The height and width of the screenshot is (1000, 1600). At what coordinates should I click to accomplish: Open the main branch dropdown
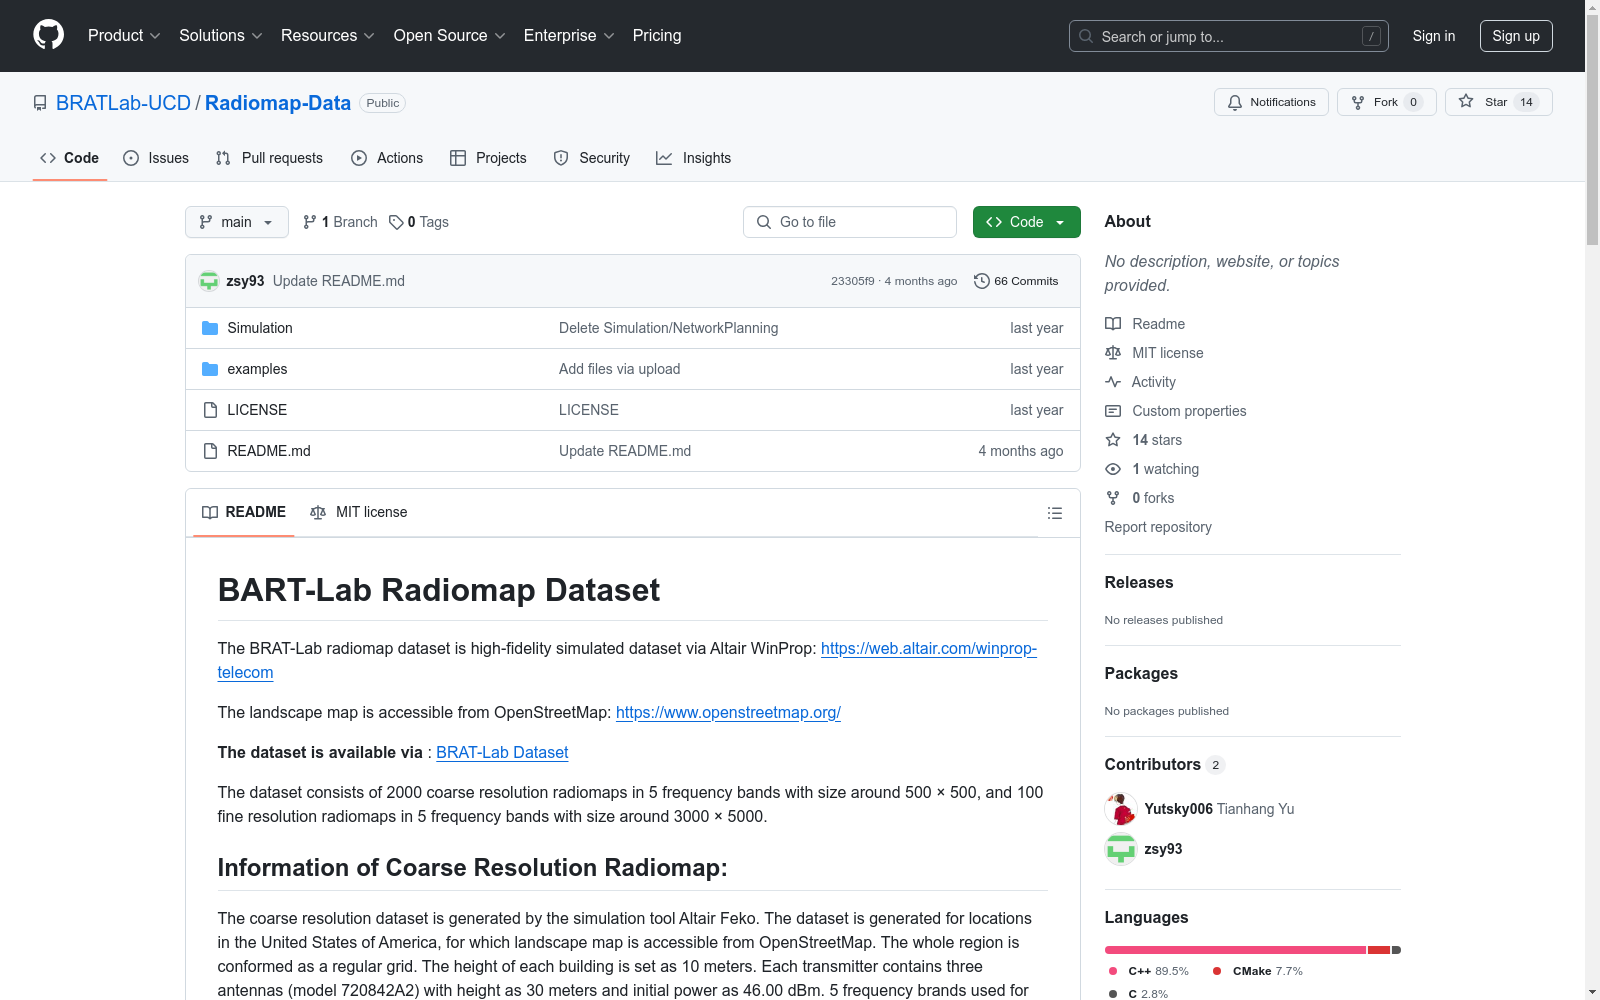point(236,222)
